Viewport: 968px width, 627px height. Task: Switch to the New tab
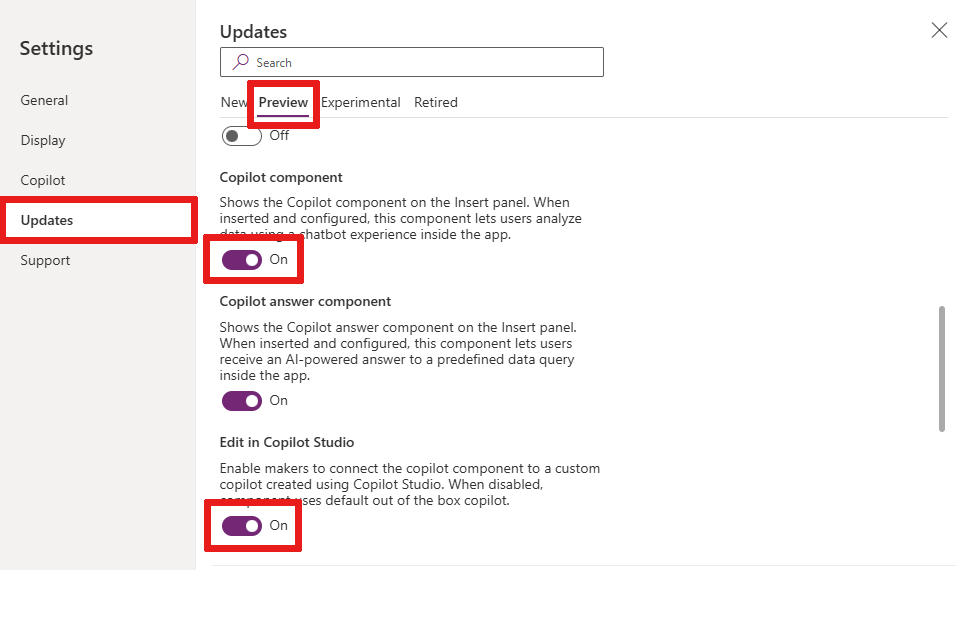coord(234,102)
